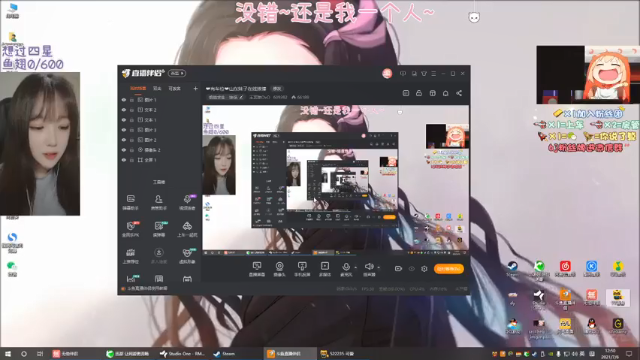Open the Windows Start menu
This screenshot has height=360, width=640.
coord(8,353)
